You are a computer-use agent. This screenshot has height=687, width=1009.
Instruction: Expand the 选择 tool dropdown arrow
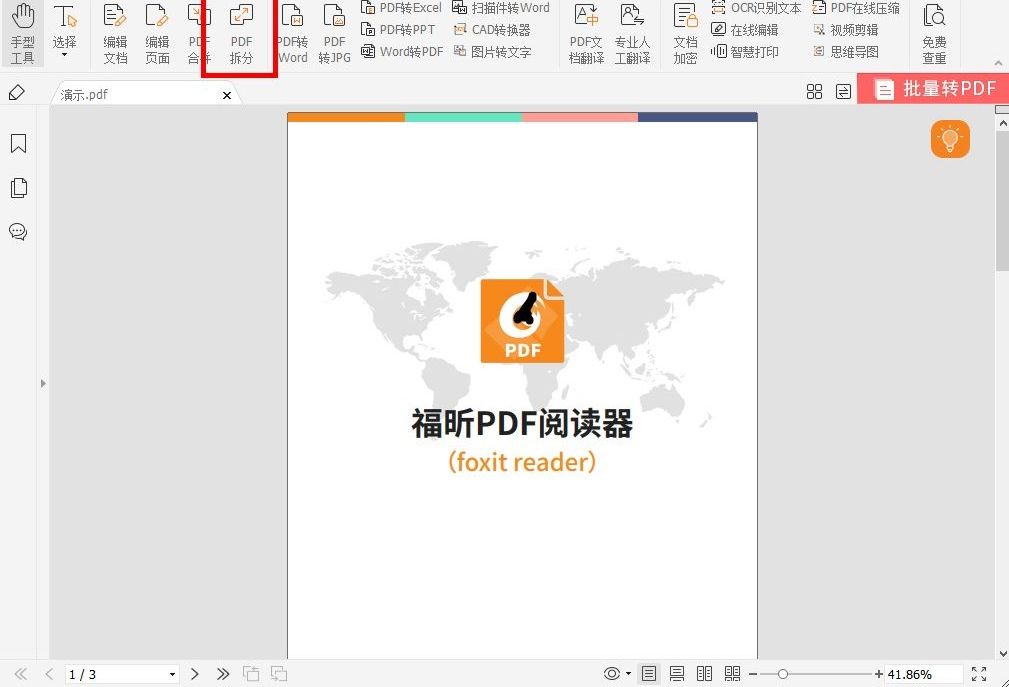click(65, 55)
